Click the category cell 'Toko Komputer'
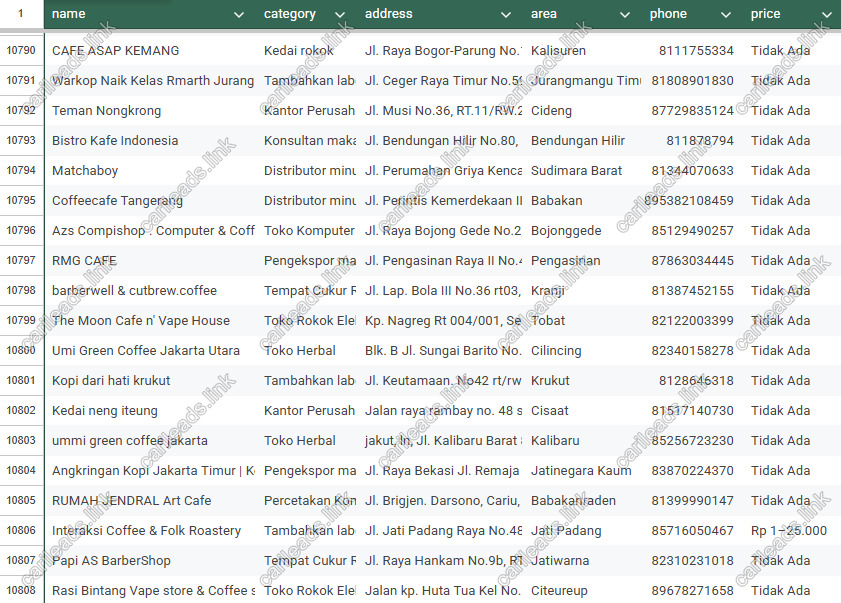Screen dimensions: 841x603 click(309, 231)
